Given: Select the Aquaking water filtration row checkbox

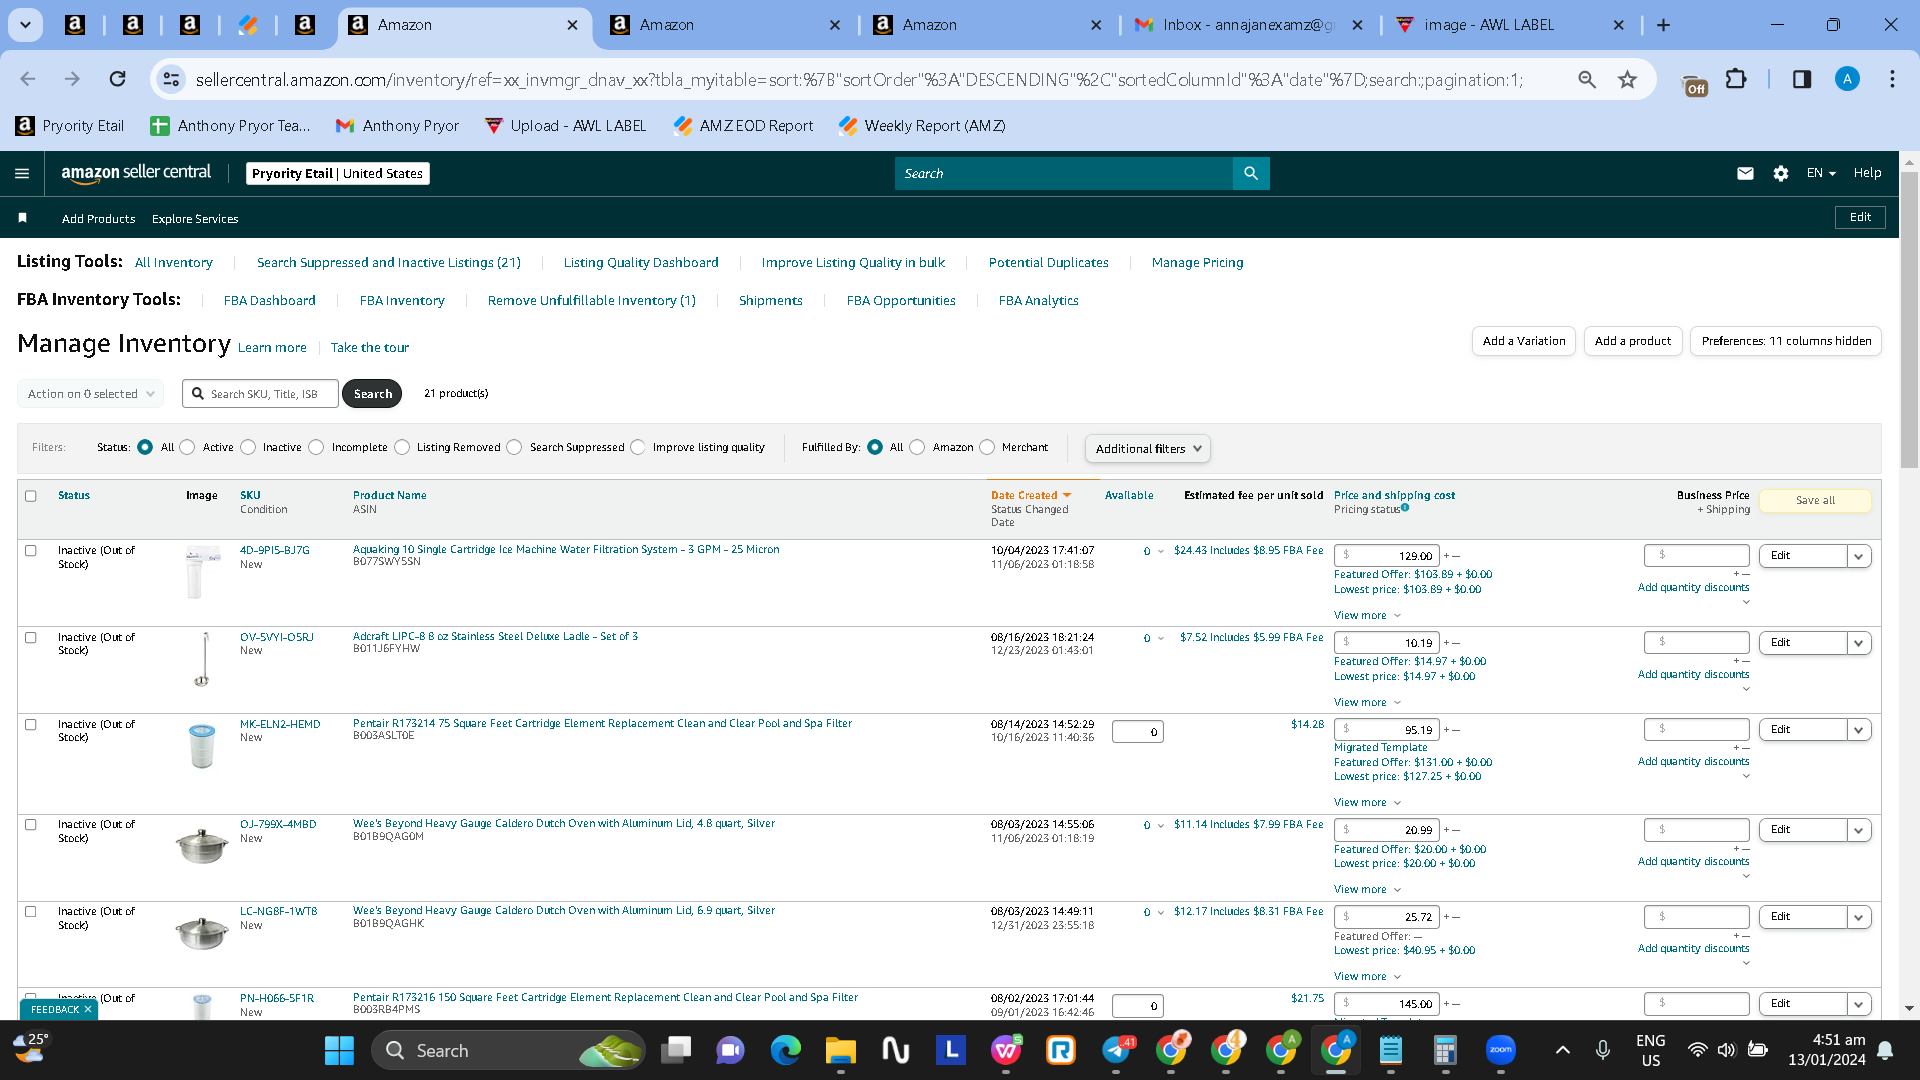Looking at the screenshot, I should [31, 551].
